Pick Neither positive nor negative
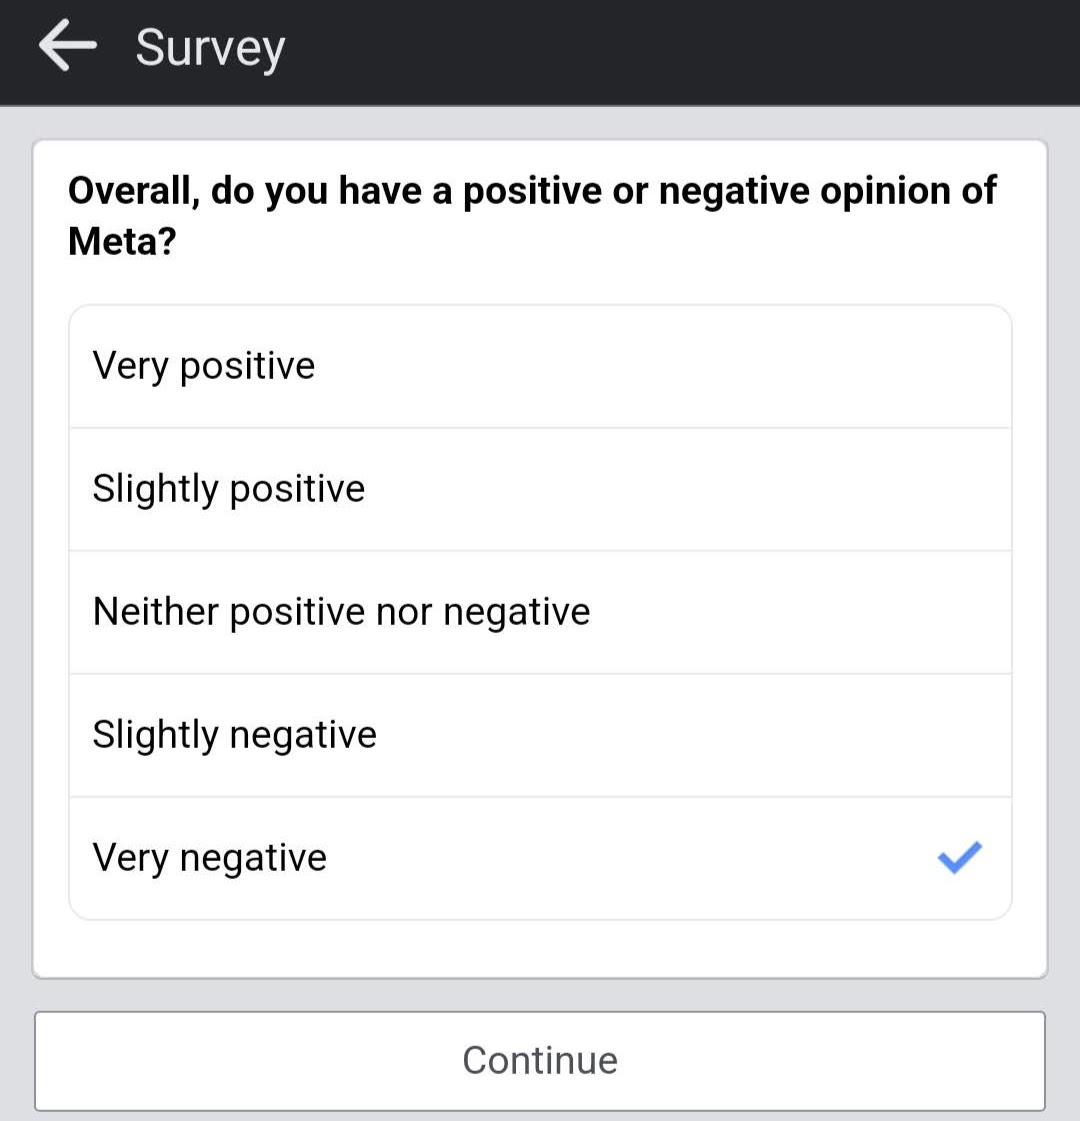Viewport: 1080px width, 1121px height. point(540,613)
